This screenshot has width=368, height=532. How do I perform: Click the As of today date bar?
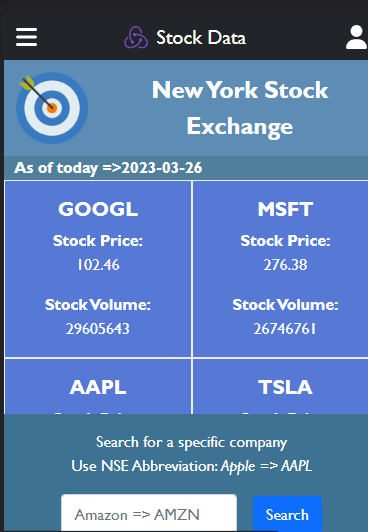(x=186, y=168)
